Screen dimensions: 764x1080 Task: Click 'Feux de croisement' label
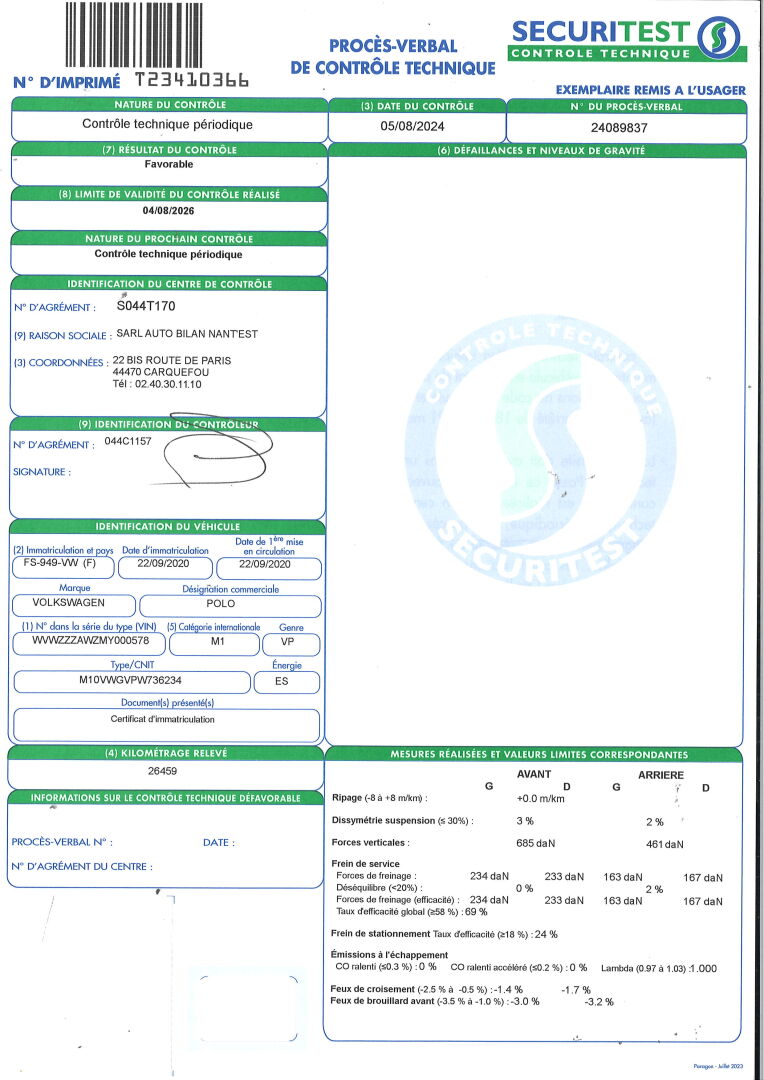point(373,989)
